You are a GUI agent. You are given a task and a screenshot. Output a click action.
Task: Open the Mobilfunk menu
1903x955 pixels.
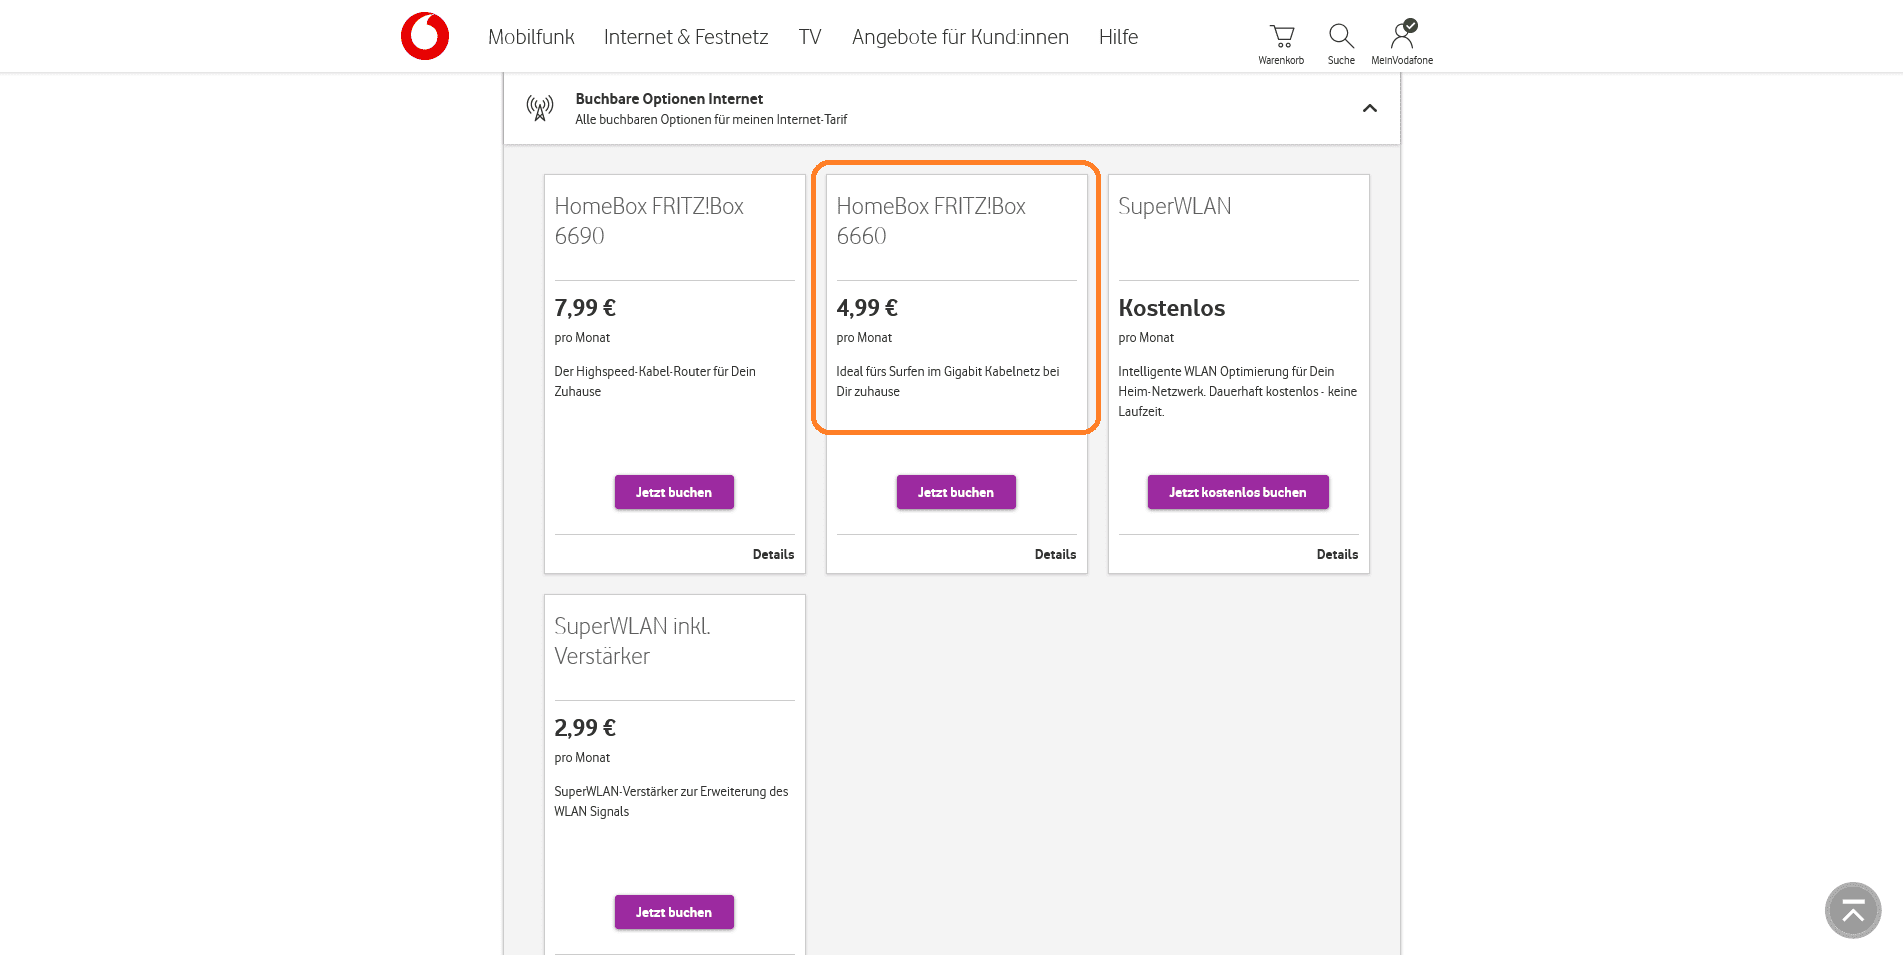point(531,37)
